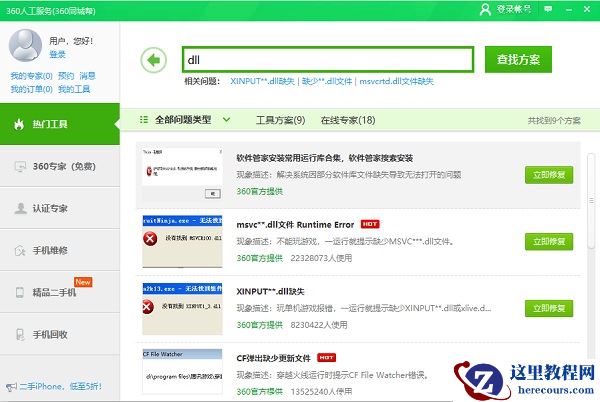This screenshot has height=402, width=600.
Task: Open the 消息 link
Action: click(x=87, y=76)
